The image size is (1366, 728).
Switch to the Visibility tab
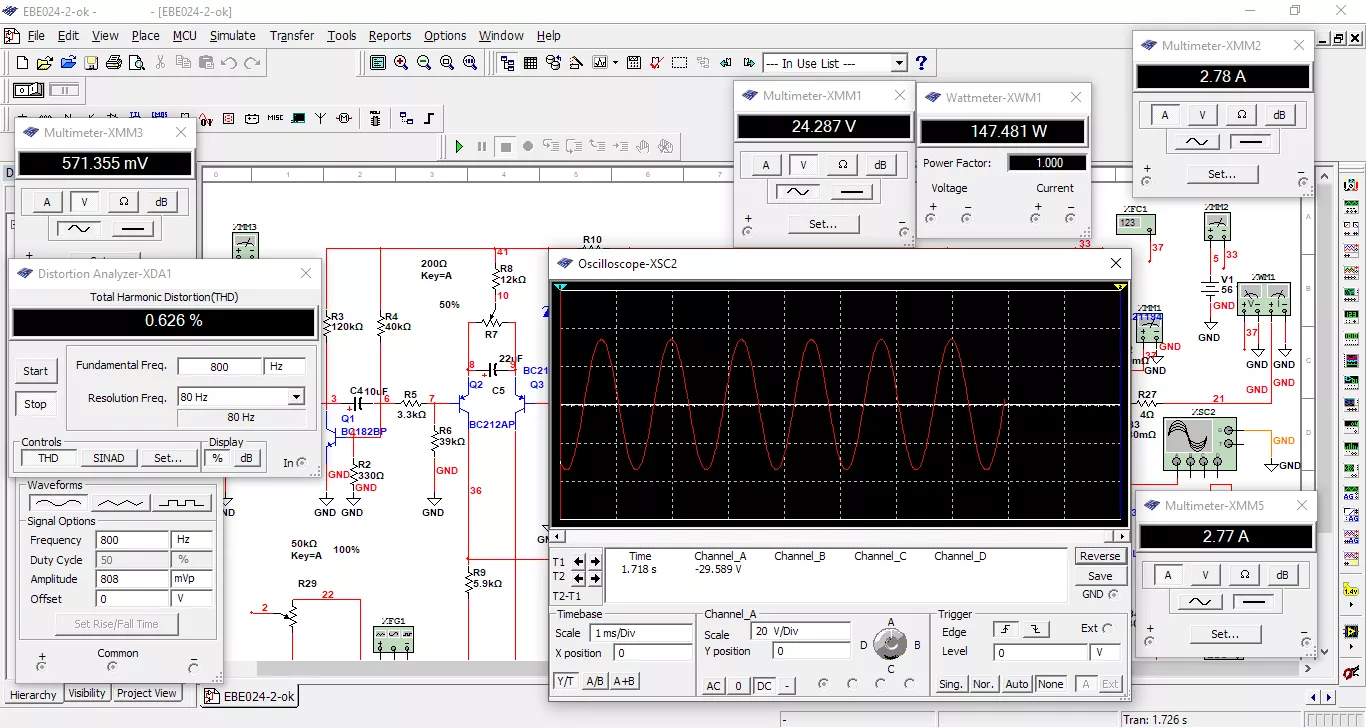87,693
